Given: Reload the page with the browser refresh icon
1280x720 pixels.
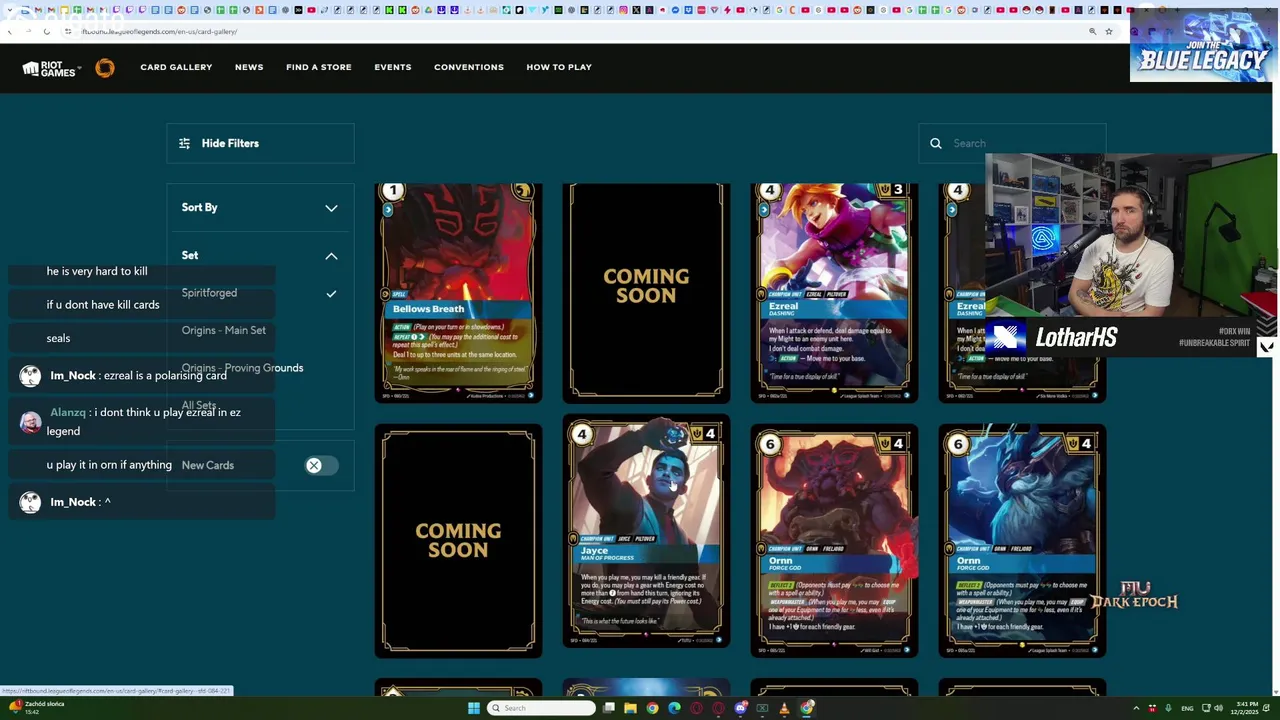Looking at the screenshot, I should [x=46, y=31].
